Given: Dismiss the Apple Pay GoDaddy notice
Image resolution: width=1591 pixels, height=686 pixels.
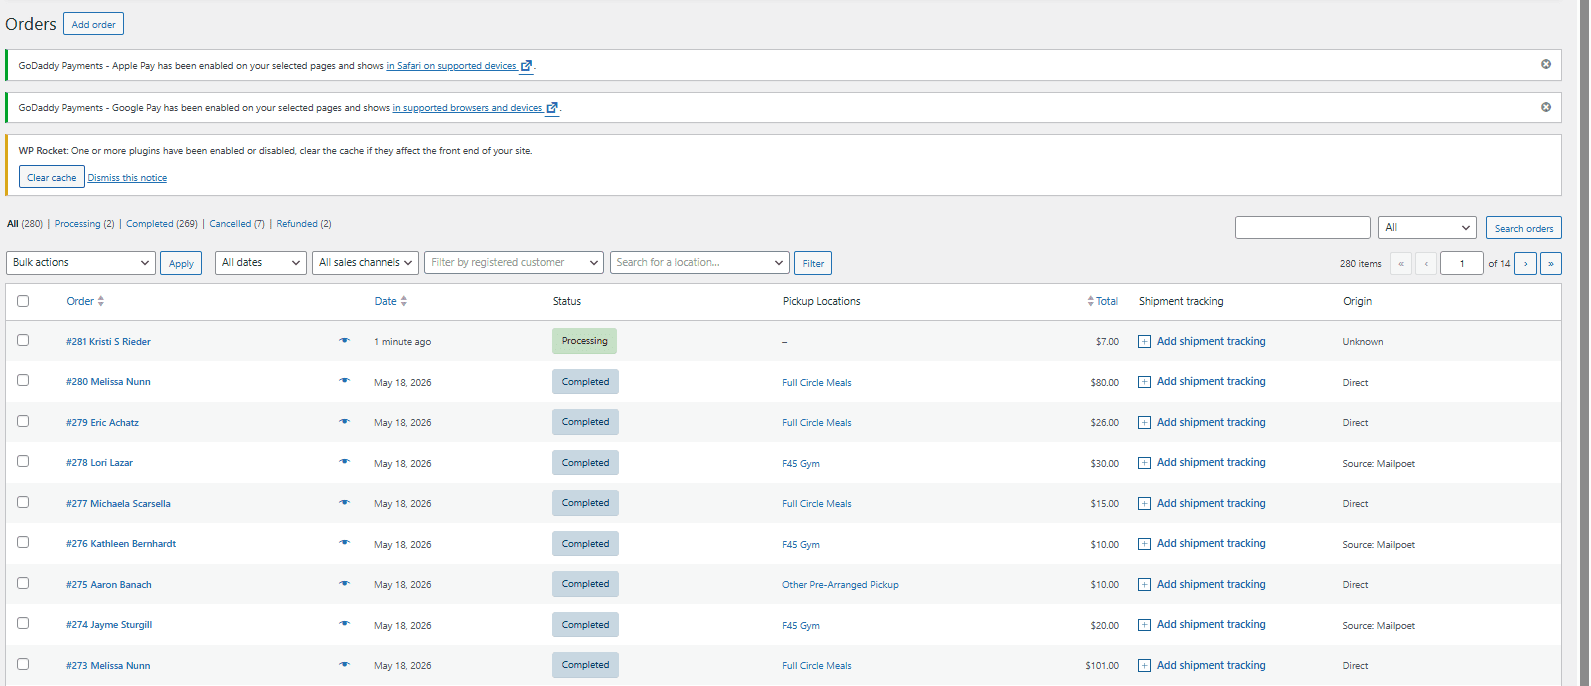Looking at the screenshot, I should pos(1546,64).
